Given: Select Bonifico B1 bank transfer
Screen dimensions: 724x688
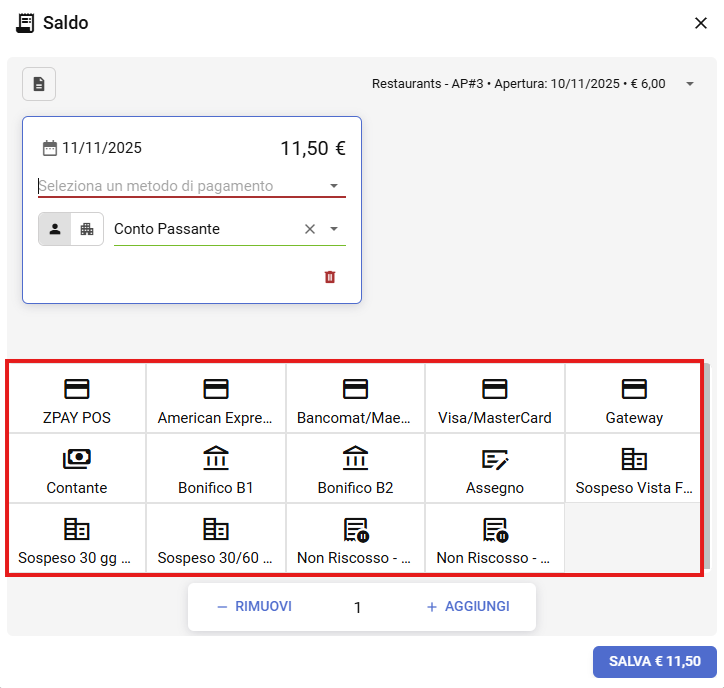Looking at the screenshot, I should pyautogui.click(x=216, y=469).
